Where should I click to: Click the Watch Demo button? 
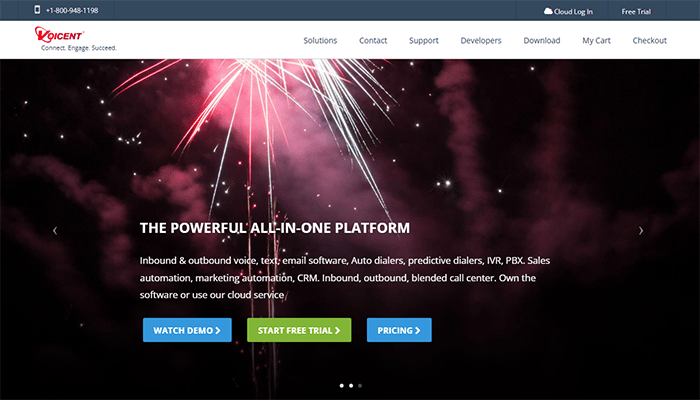coord(187,330)
